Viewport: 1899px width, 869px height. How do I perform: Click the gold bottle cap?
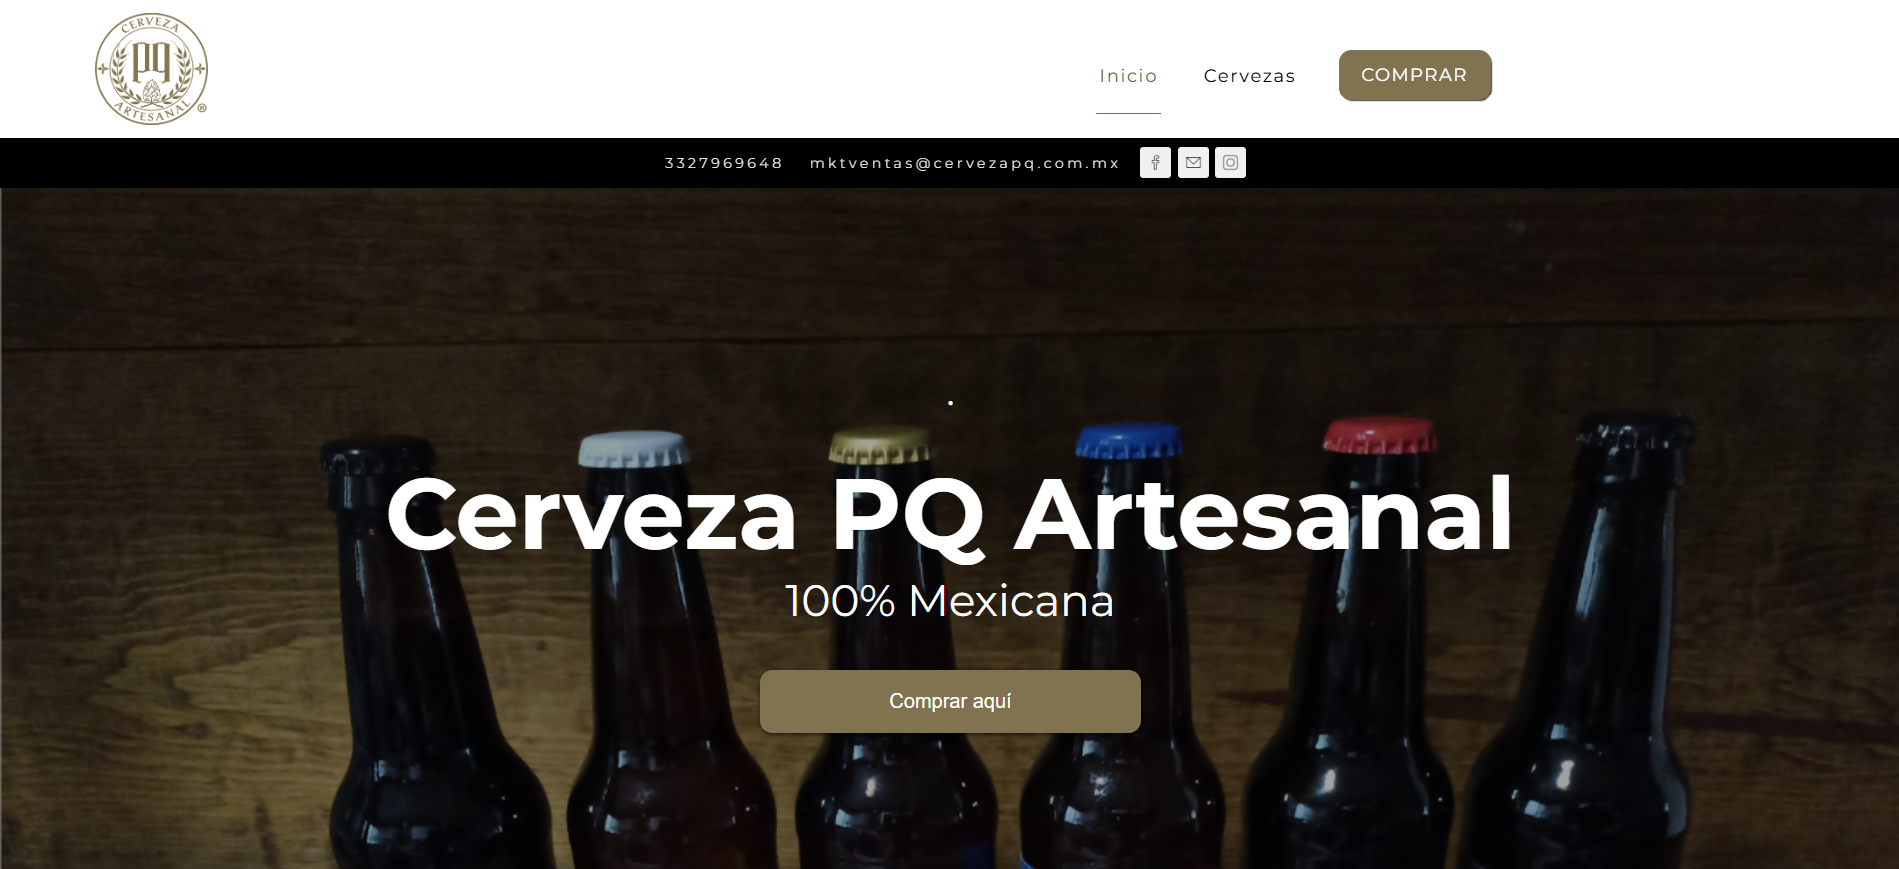tap(880, 445)
